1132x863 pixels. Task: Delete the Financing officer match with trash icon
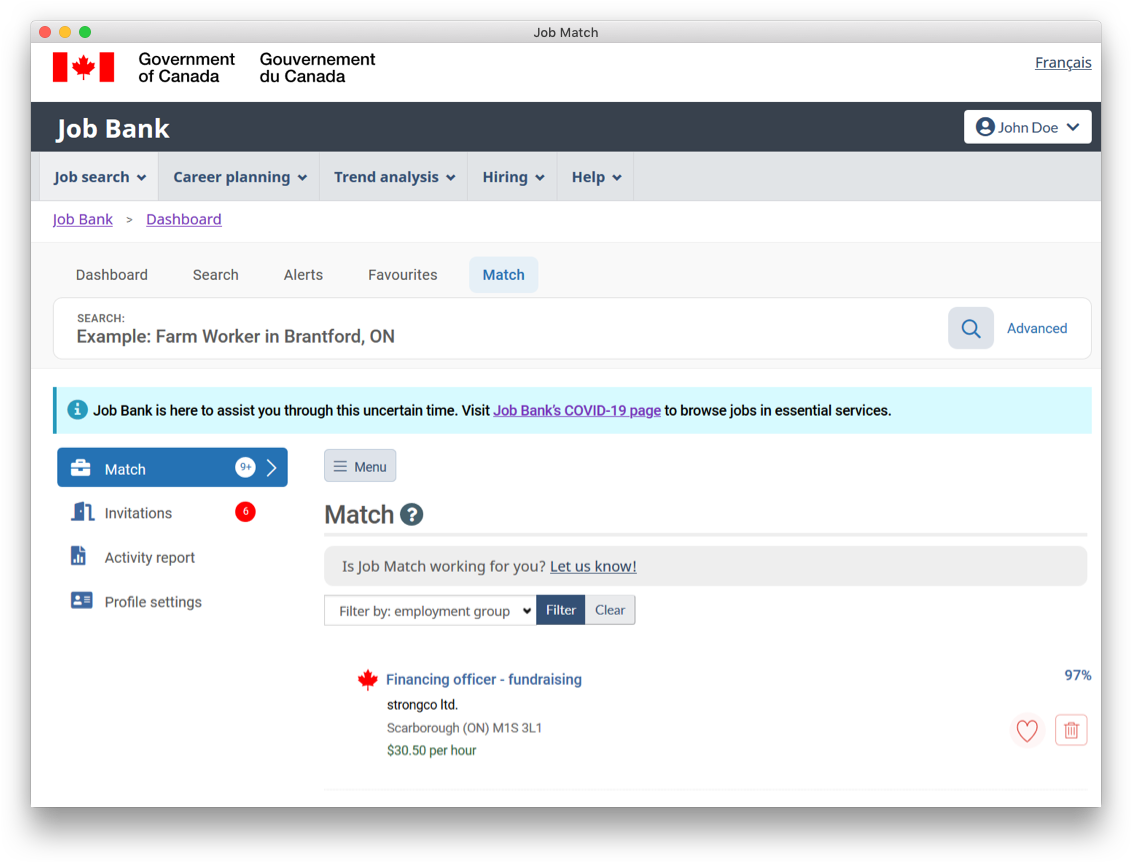(x=1071, y=731)
